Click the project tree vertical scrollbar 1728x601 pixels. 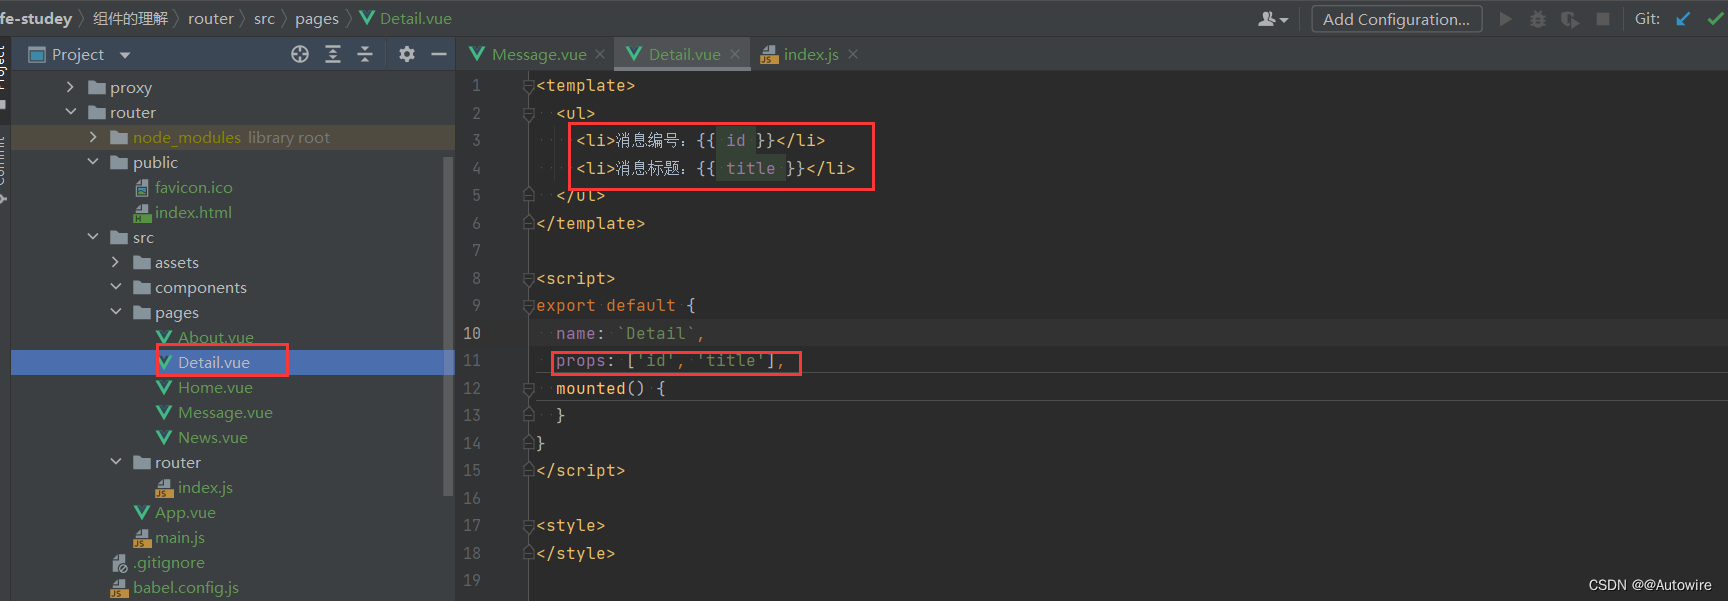(x=448, y=325)
